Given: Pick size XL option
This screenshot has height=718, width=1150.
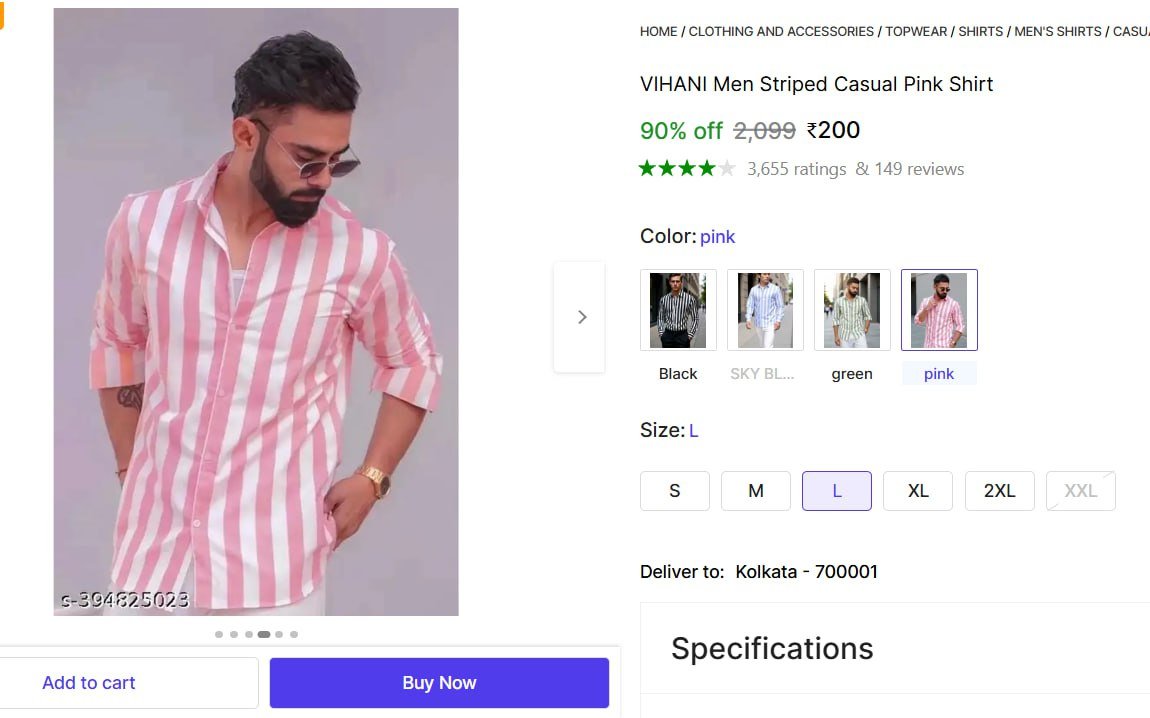Looking at the screenshot, I should pos(918,491).
